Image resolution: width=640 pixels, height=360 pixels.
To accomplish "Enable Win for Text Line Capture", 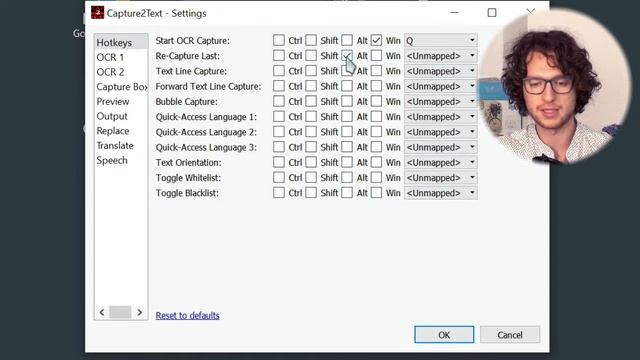I will coord(376,71).
